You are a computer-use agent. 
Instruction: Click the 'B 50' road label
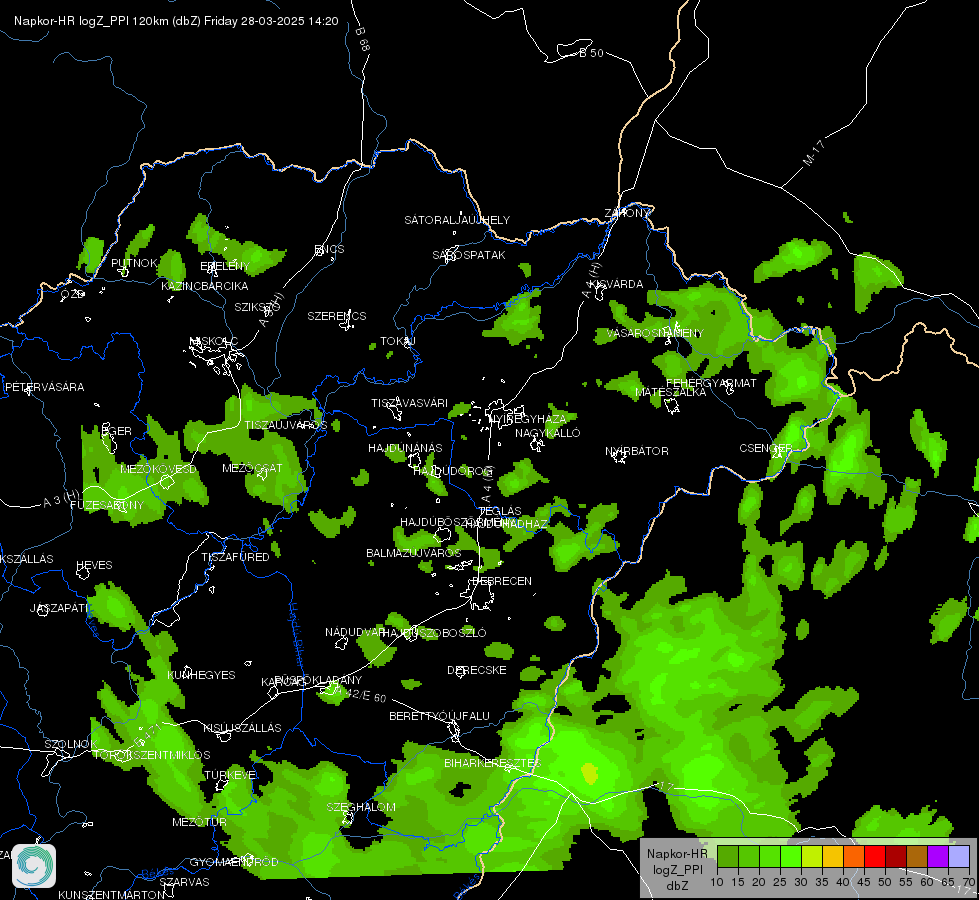(591, 53)
